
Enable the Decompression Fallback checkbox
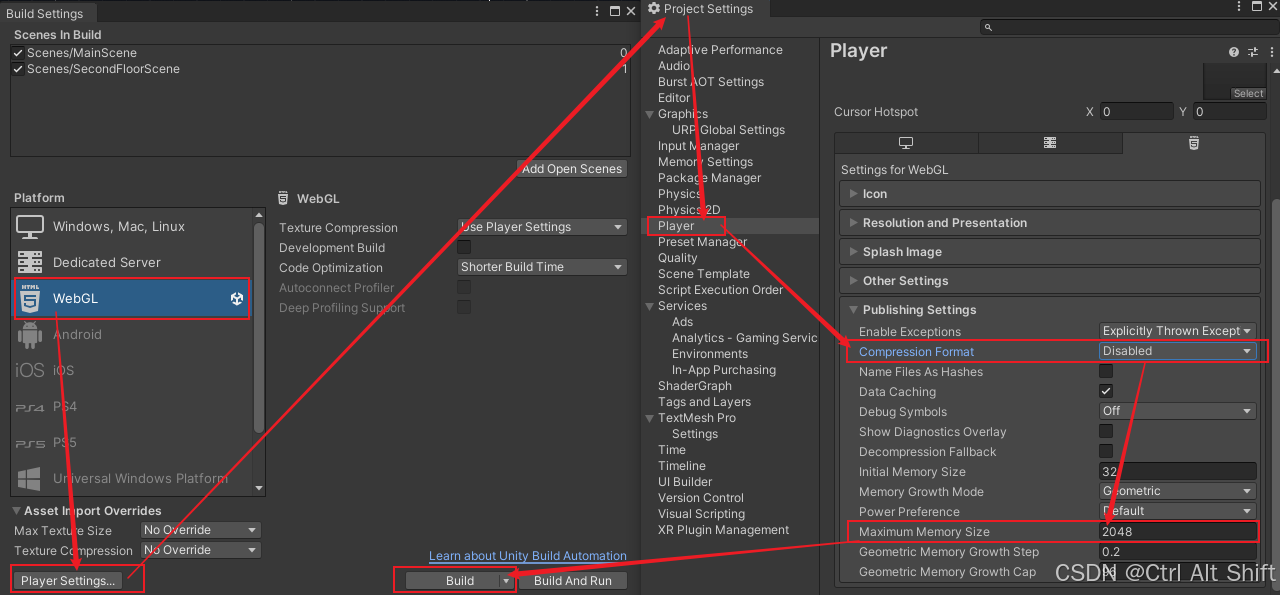coord(1106,451)
